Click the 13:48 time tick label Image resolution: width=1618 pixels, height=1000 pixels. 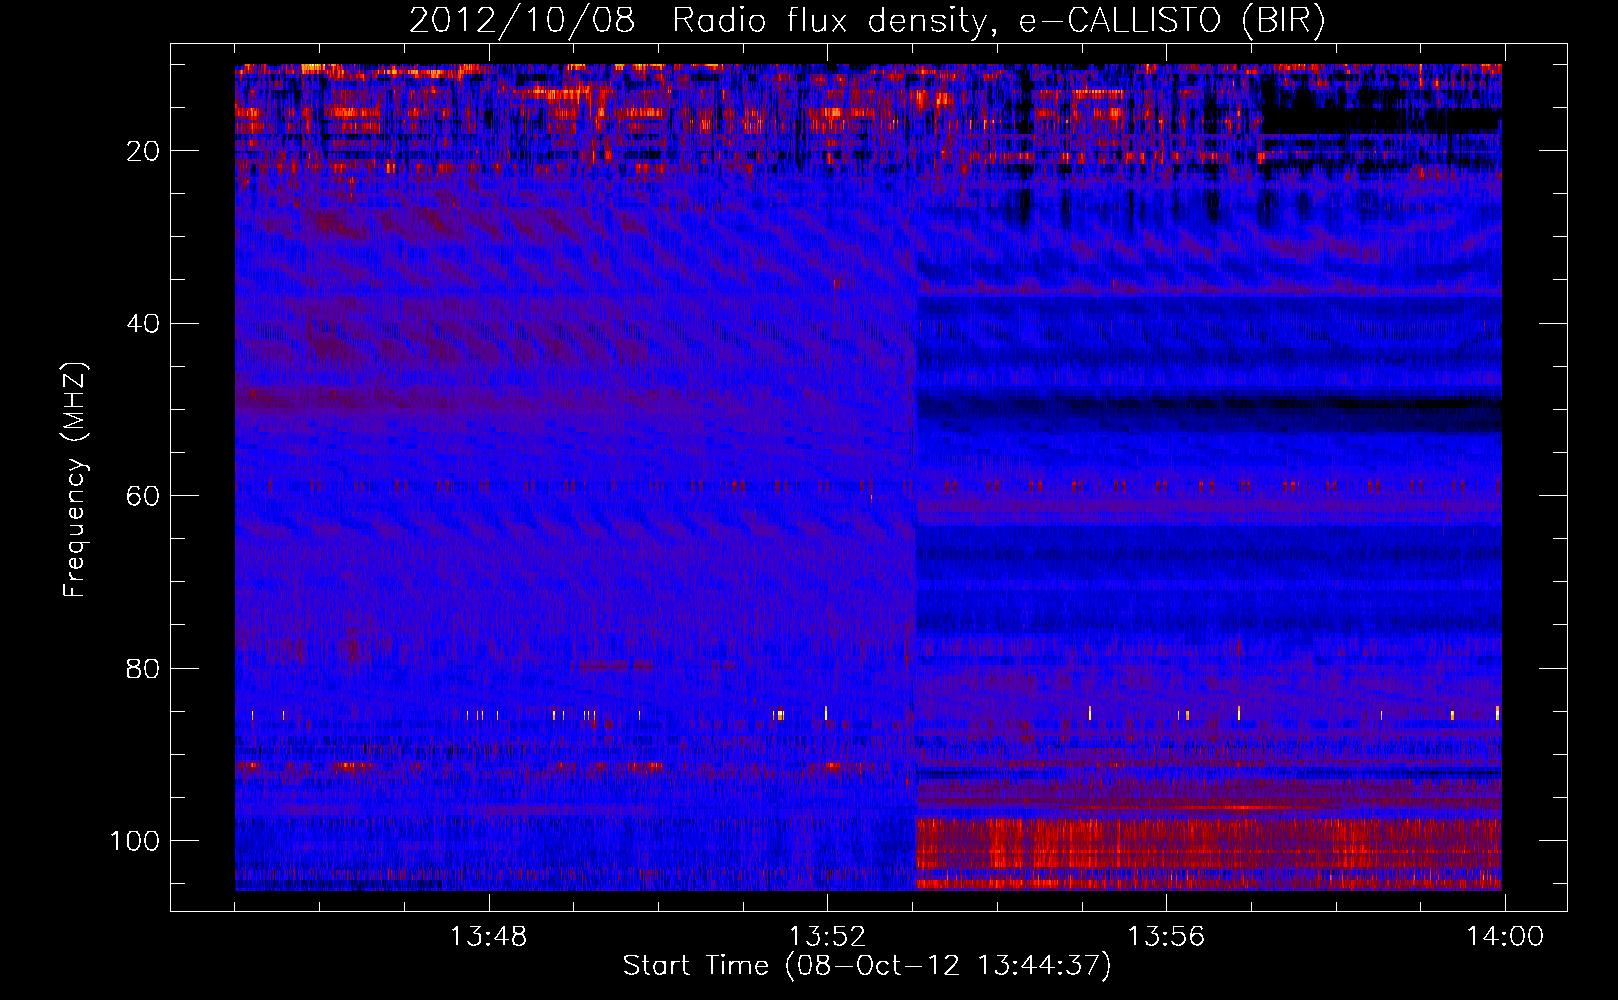pos(488,937)
